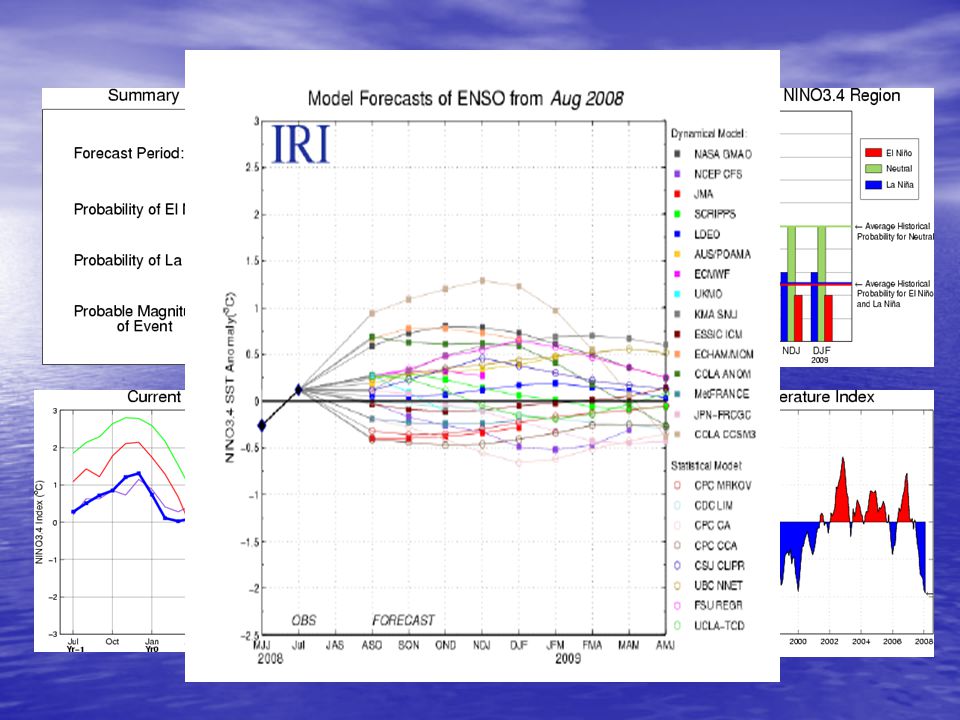Click the 'Probable Magnitude of Event' label
This screenshot has height=720, width=960.
coord(129,318)
